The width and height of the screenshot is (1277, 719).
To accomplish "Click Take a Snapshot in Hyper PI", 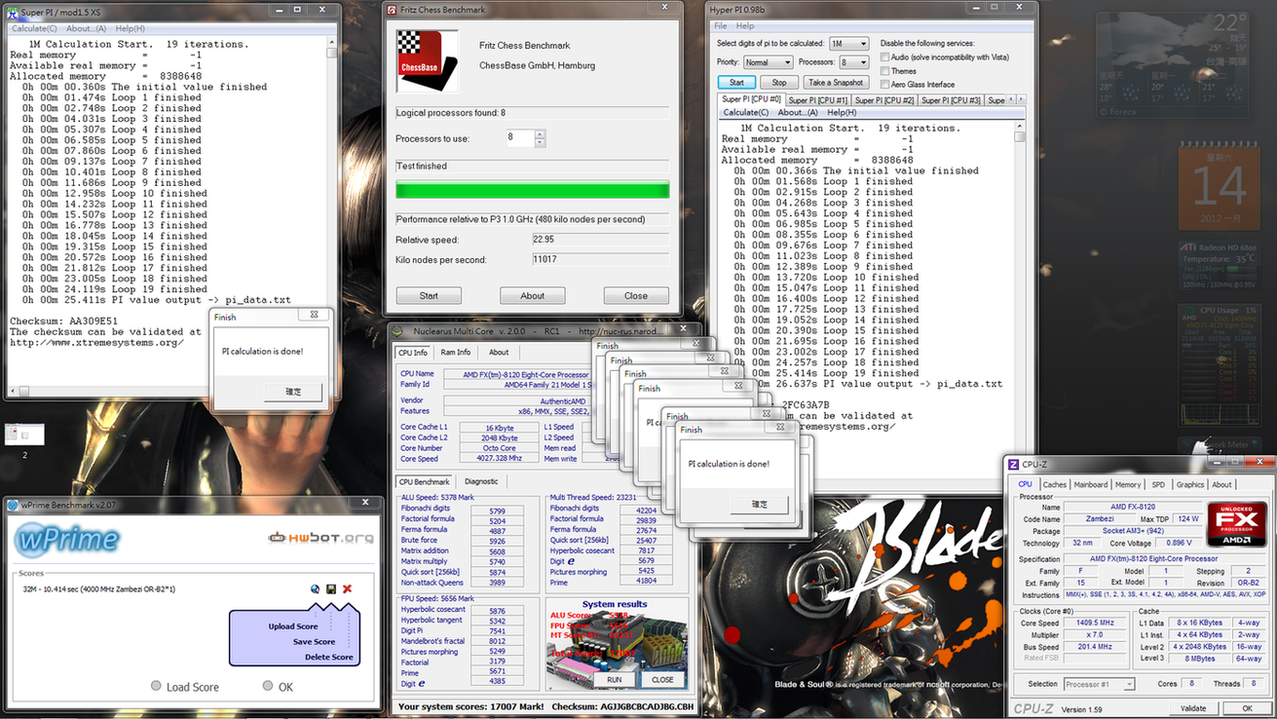I will pos(835,82).
